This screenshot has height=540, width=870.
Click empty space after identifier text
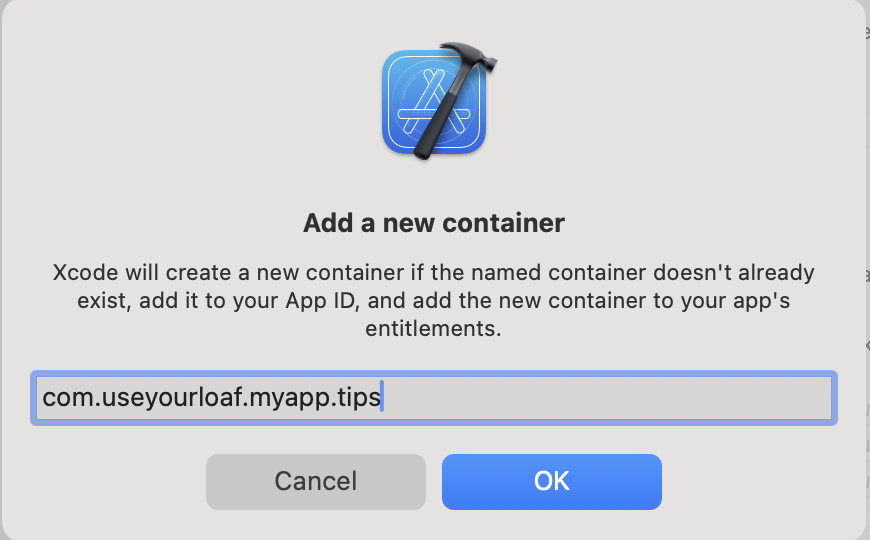(x=608, y=398)
